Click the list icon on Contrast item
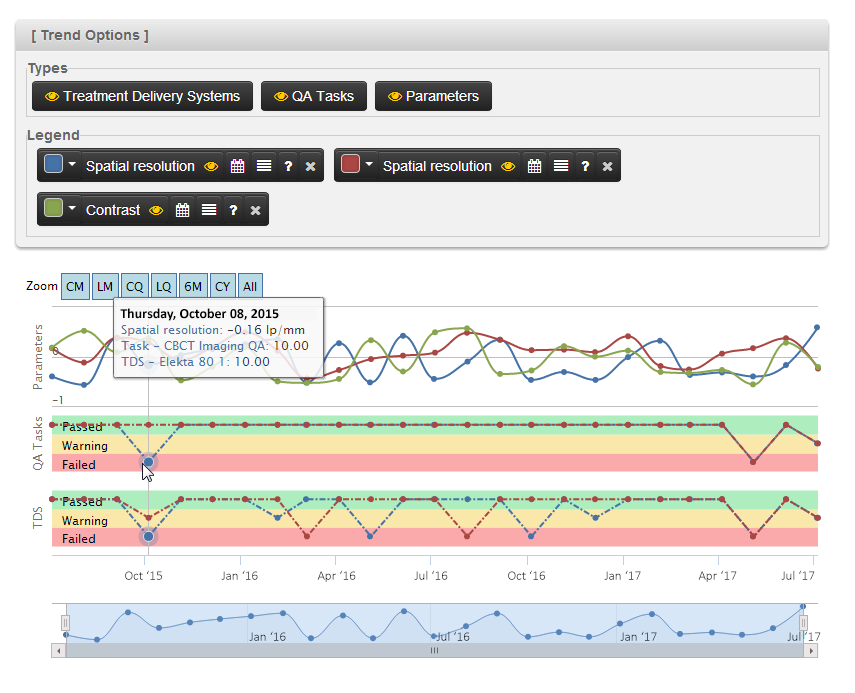Viewport: 855px width, 693px height. point(209,210)
